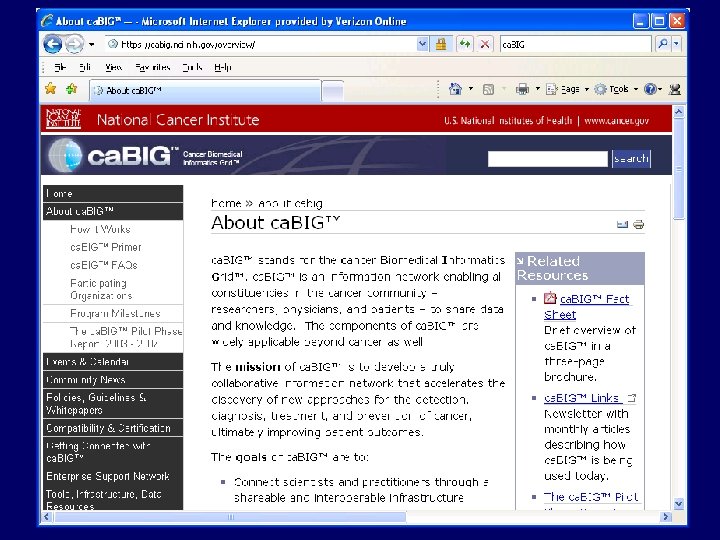The height and width of the screenshot is (540, 720).
Task: Click the Home breadcrumb link
Action: click(226, 203)
